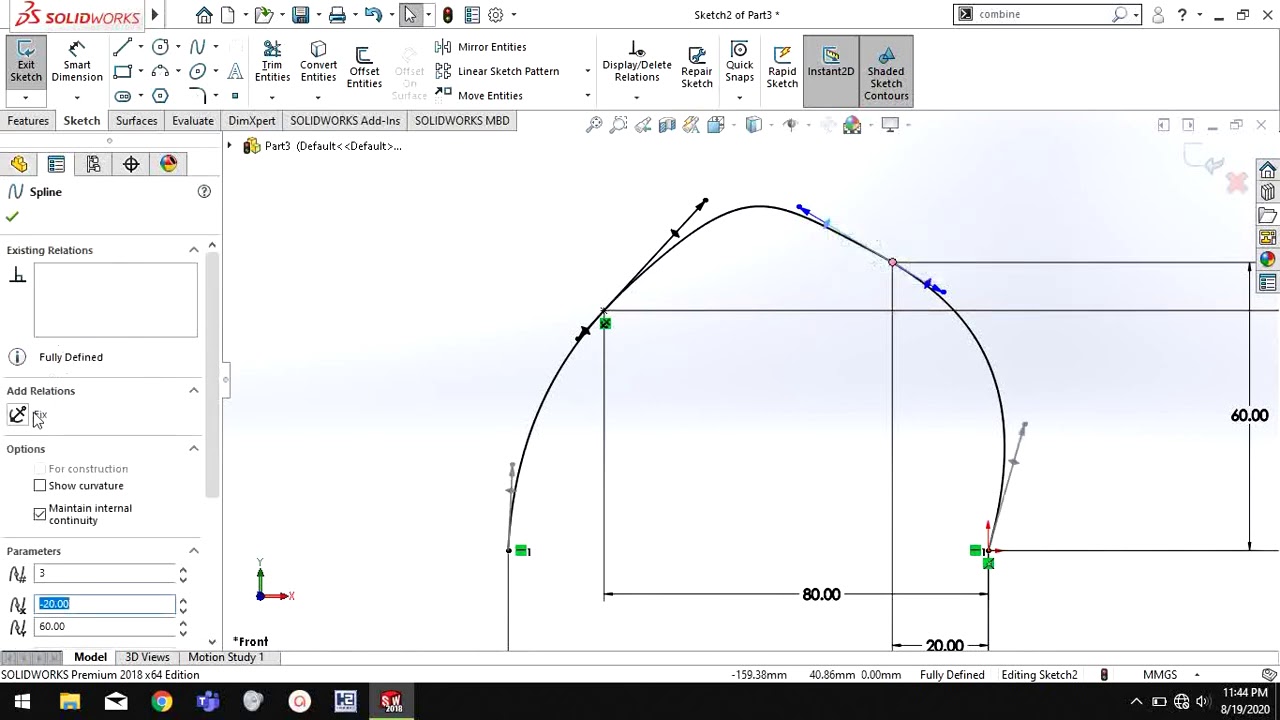Screen dimensions: 1280x720
Task: Select the Line sketch tool
Action: [123, 47]
